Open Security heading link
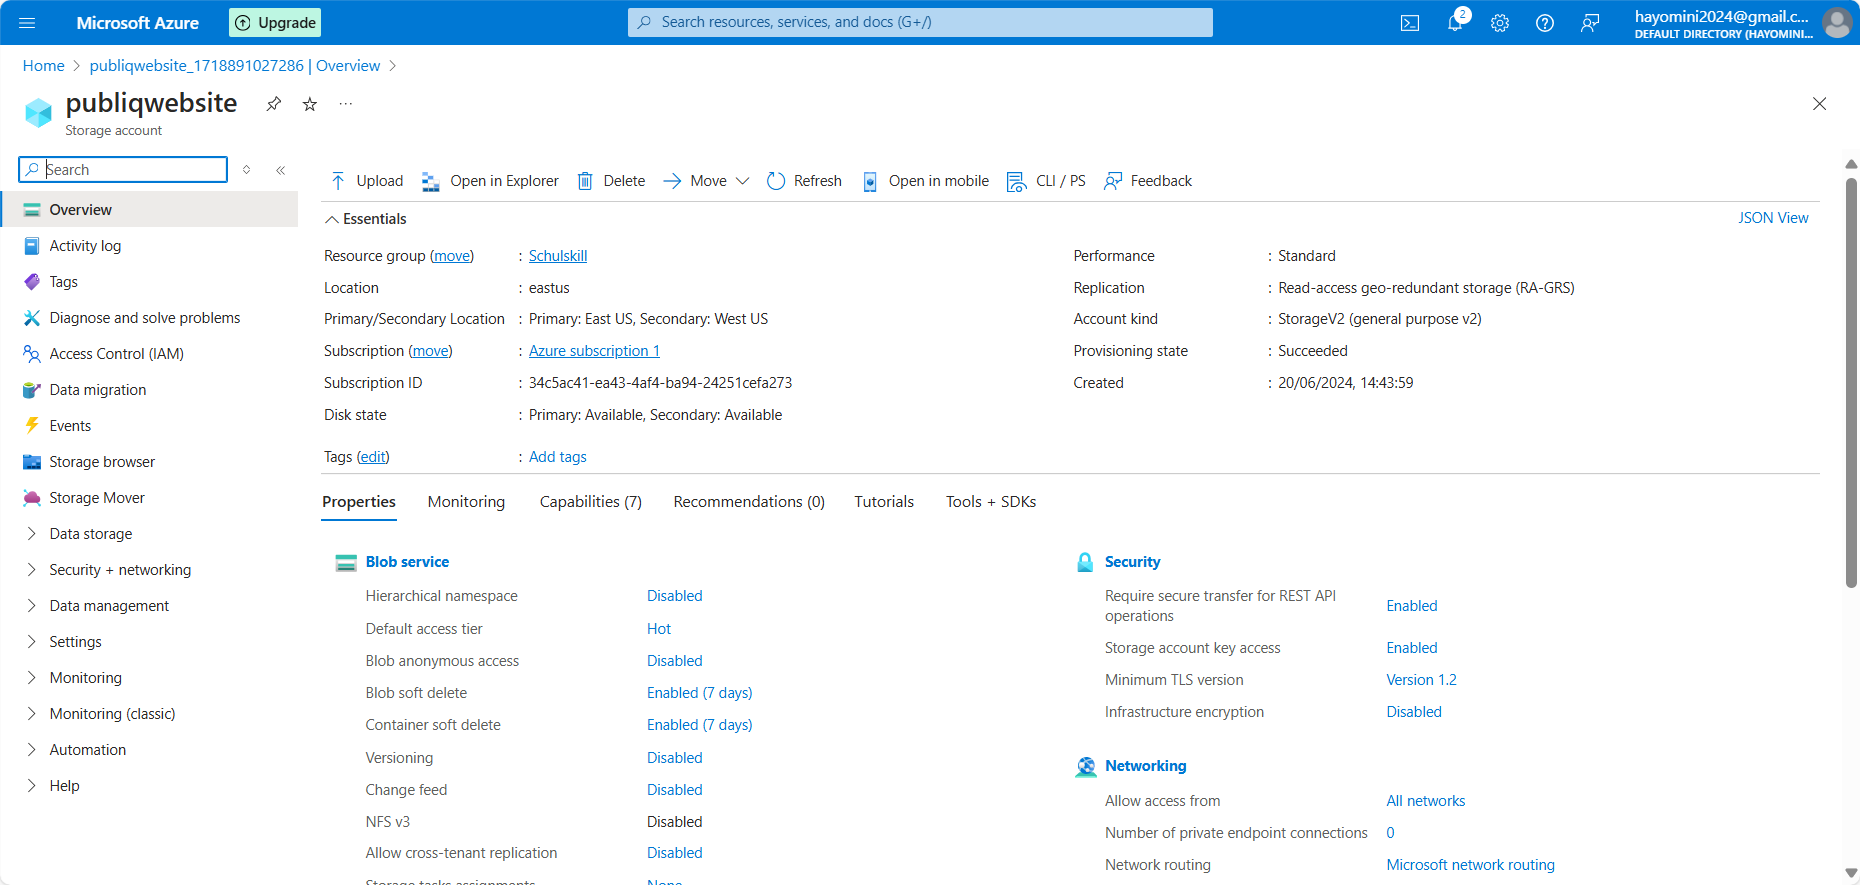Screen dimensions: 1860x885 tap(1133, 562)
